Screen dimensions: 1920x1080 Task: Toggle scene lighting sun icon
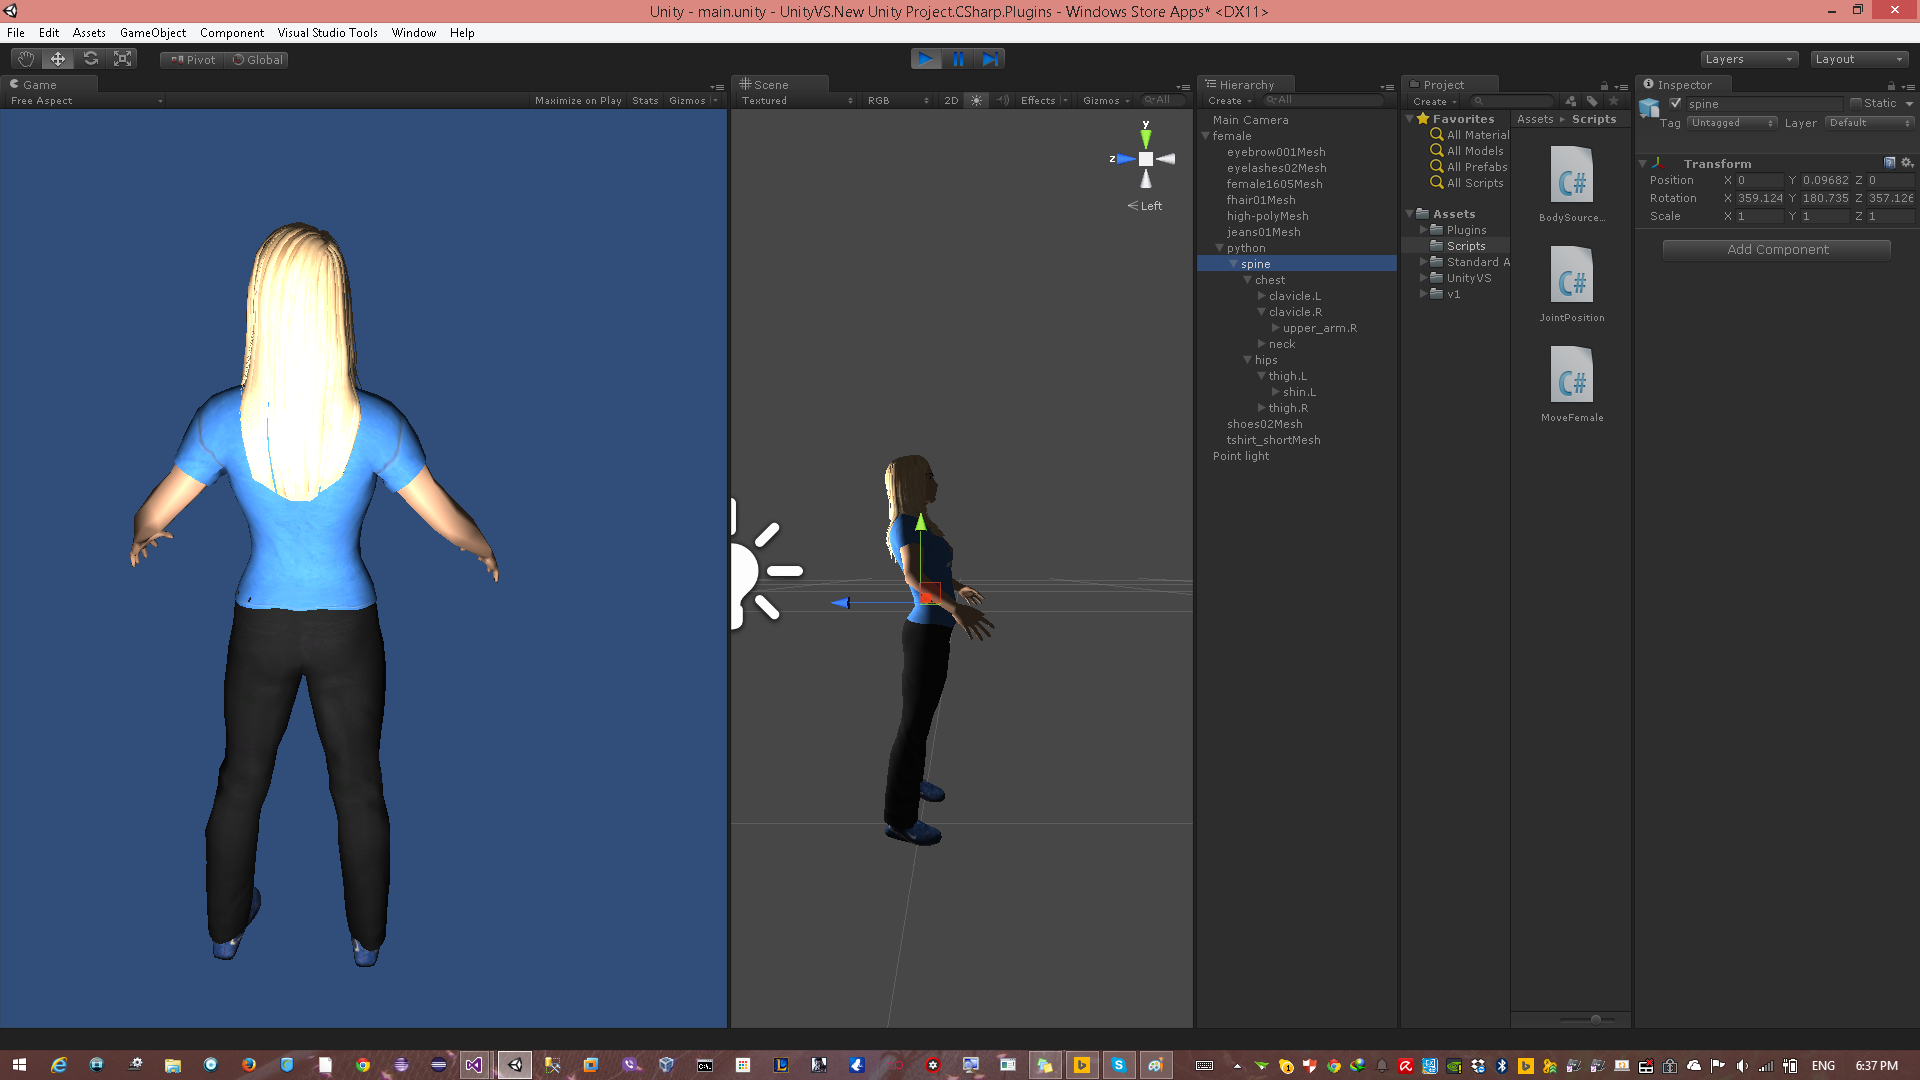(x=976, y=100)
